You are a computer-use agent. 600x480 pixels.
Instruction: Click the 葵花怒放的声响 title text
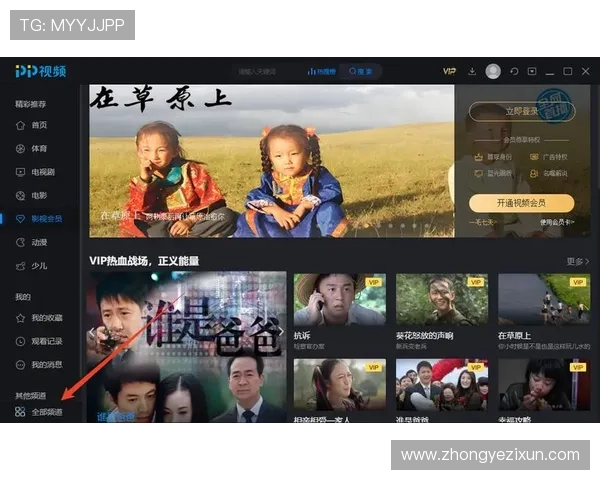click(x=424, y=336)
